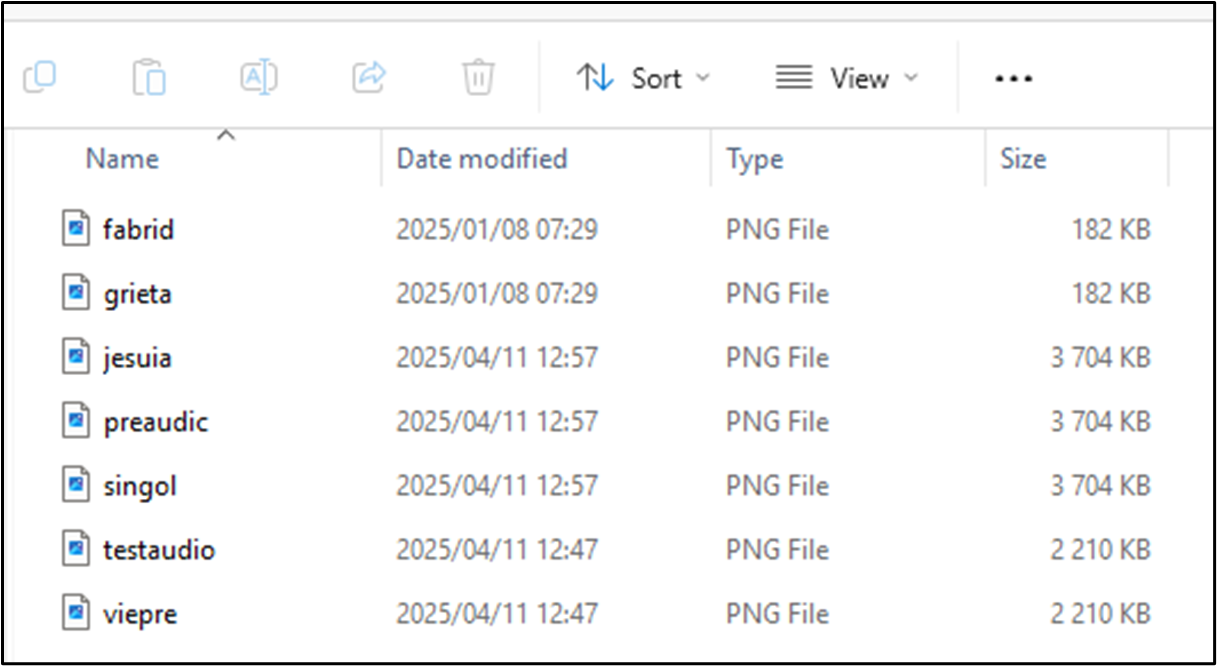Click the preaudic file icon
The image size is (1217, 666).
[x=76, y=422]
